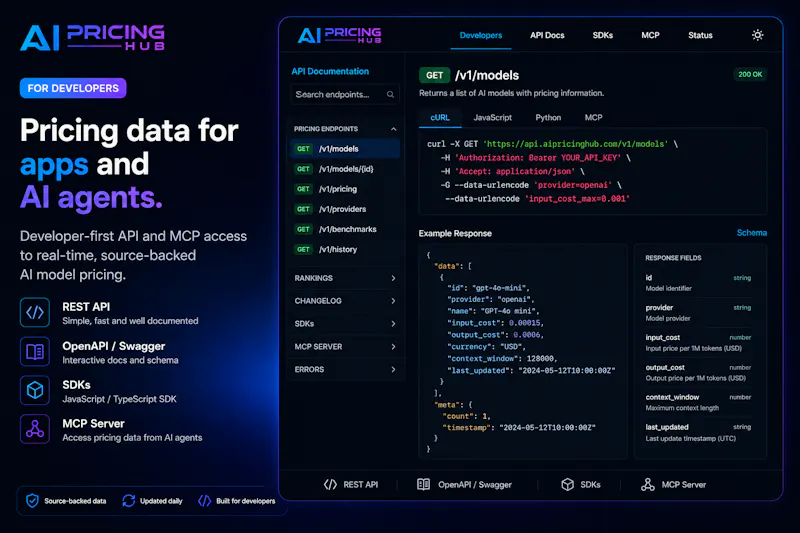
Task: Select the GET /v1/models endpoint
Action: [345, 149]
